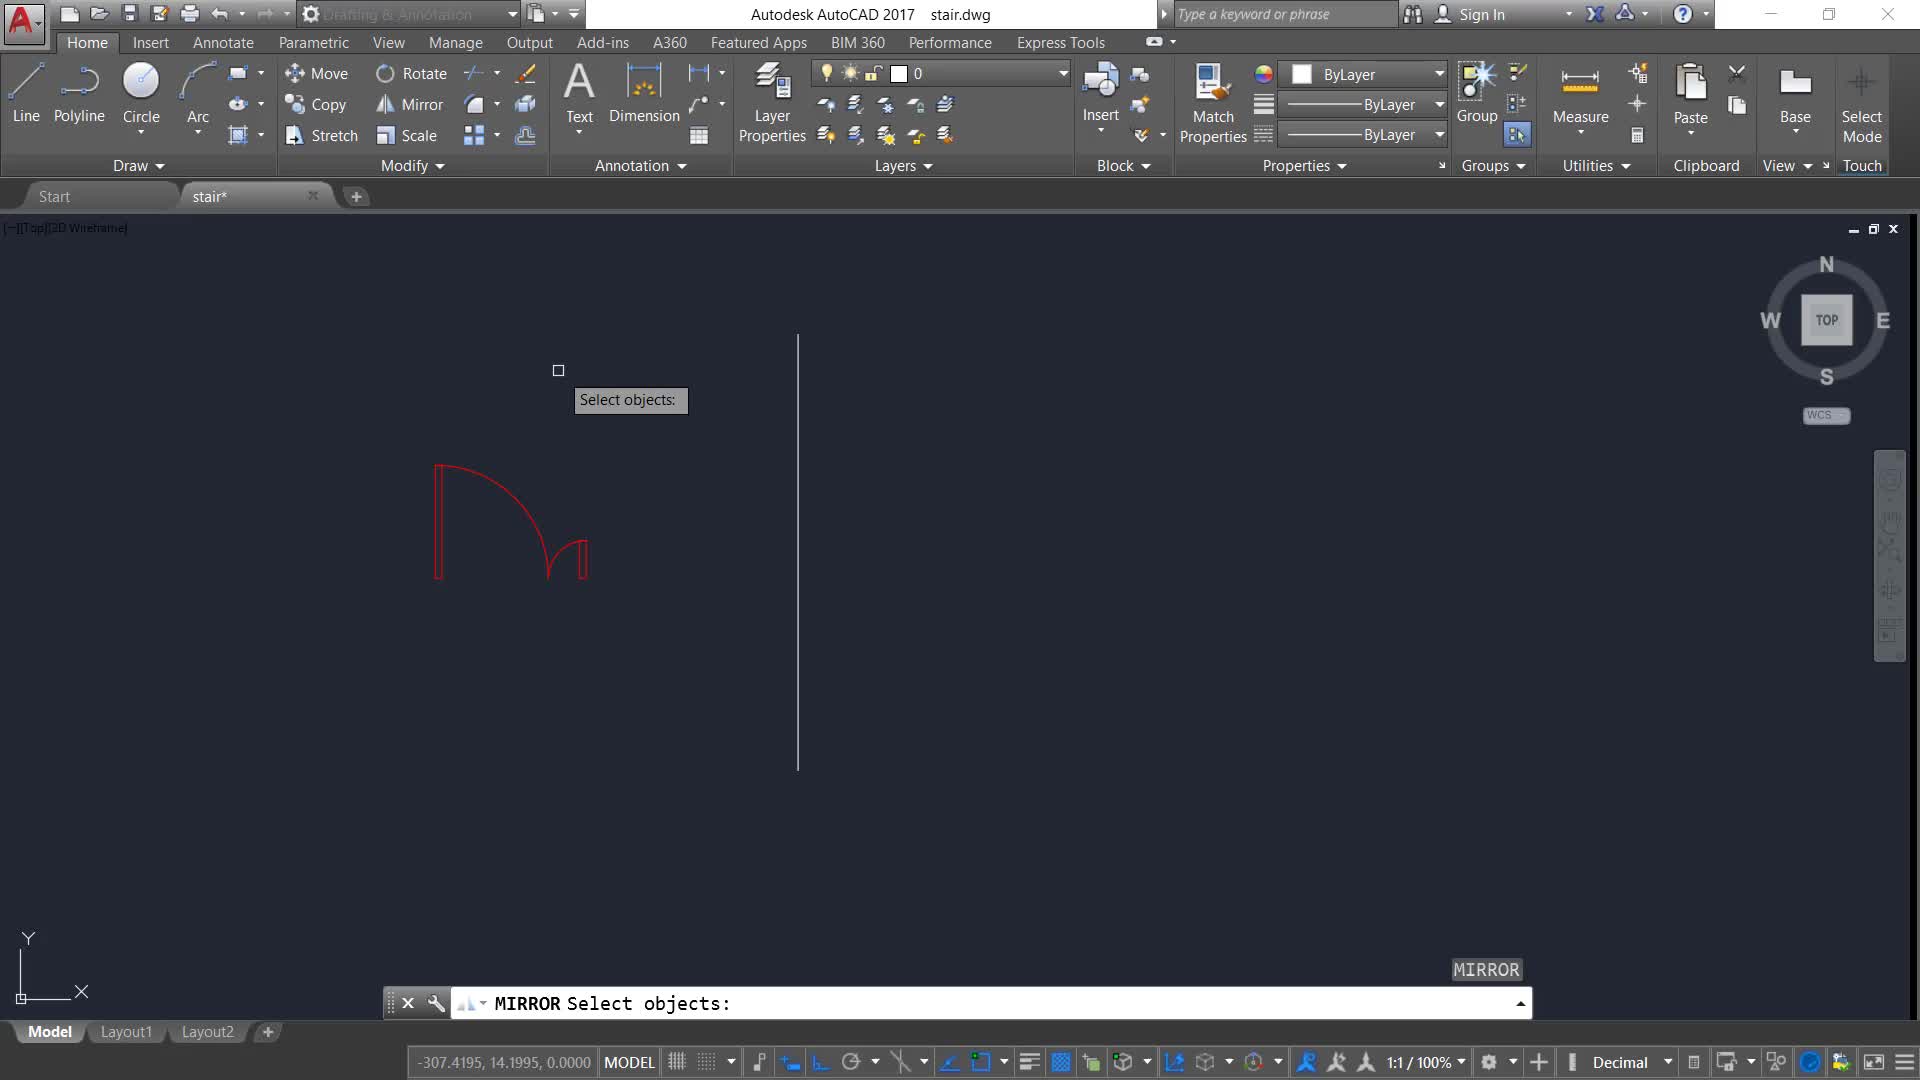Viewport: 1920px width, 1080px height.
Task: Select the Line drawing tool
Action: pyautogui.click(x=26, y=93)
